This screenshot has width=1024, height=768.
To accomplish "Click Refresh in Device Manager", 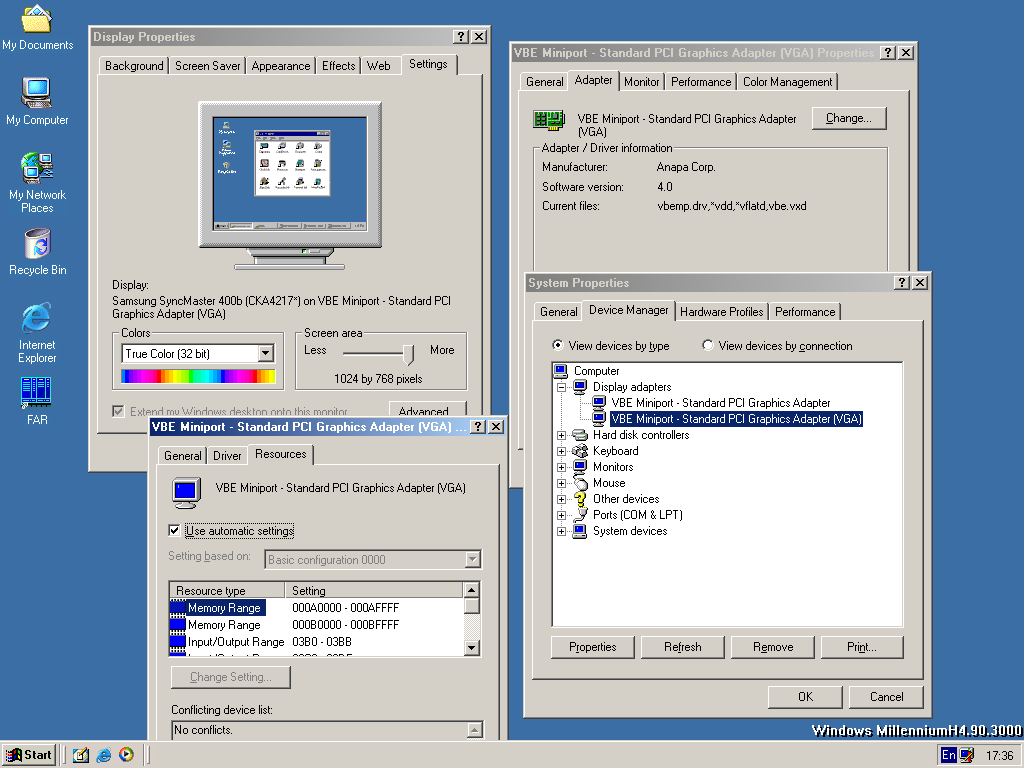I will pos(682,647).
